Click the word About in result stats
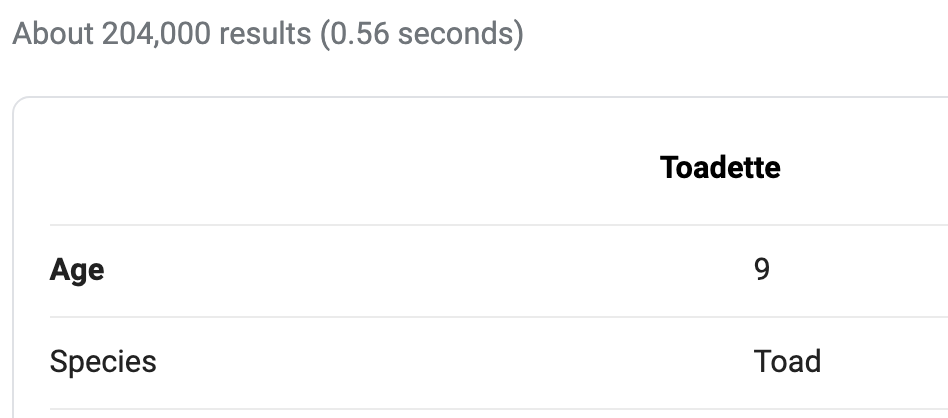This screenshot has height=418, width=948. pos(53,33)
